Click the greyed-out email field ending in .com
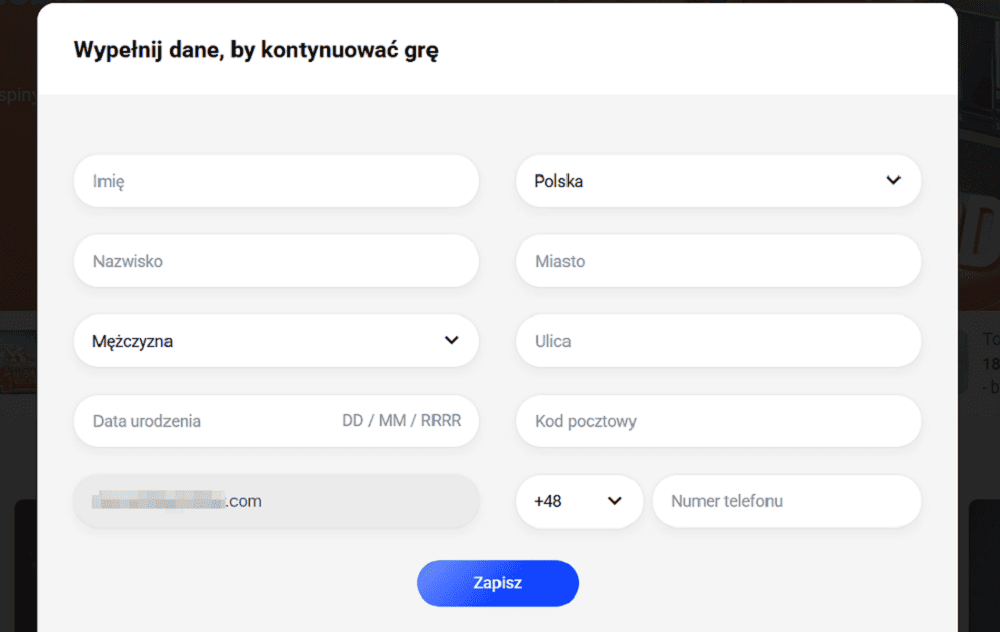The image size is (1000, 632). pos(276,501)
